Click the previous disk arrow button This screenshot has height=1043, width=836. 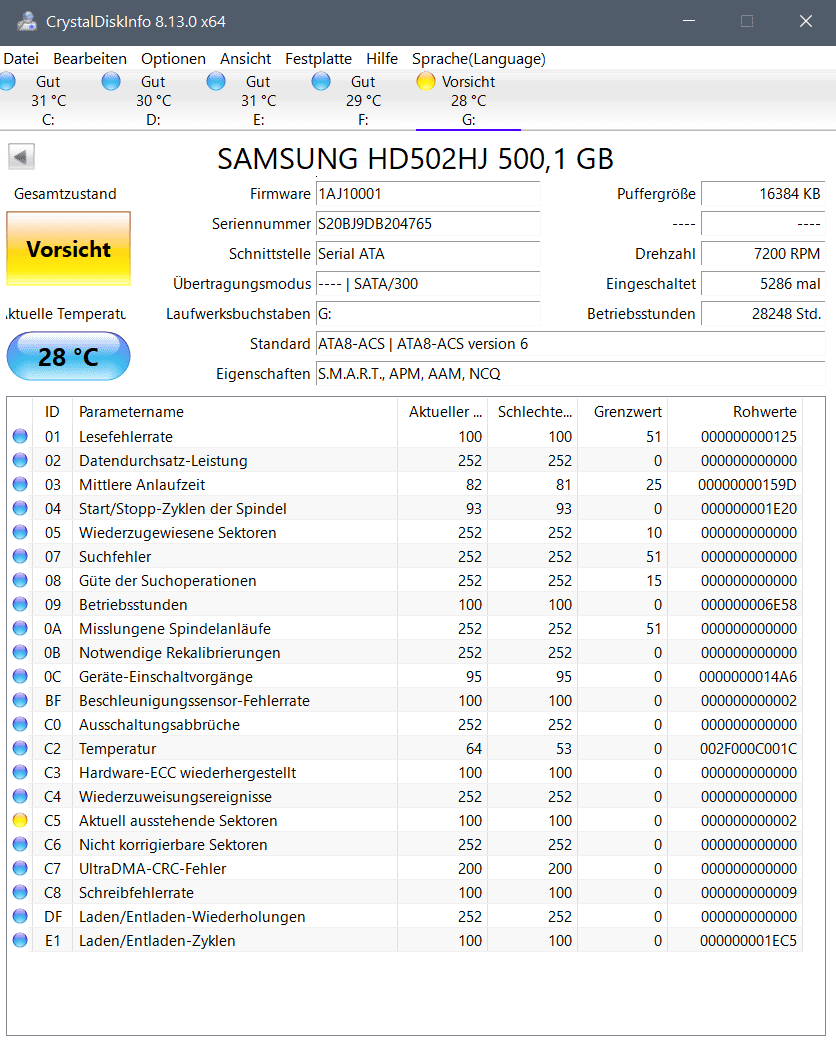click(x=21, y=157)
